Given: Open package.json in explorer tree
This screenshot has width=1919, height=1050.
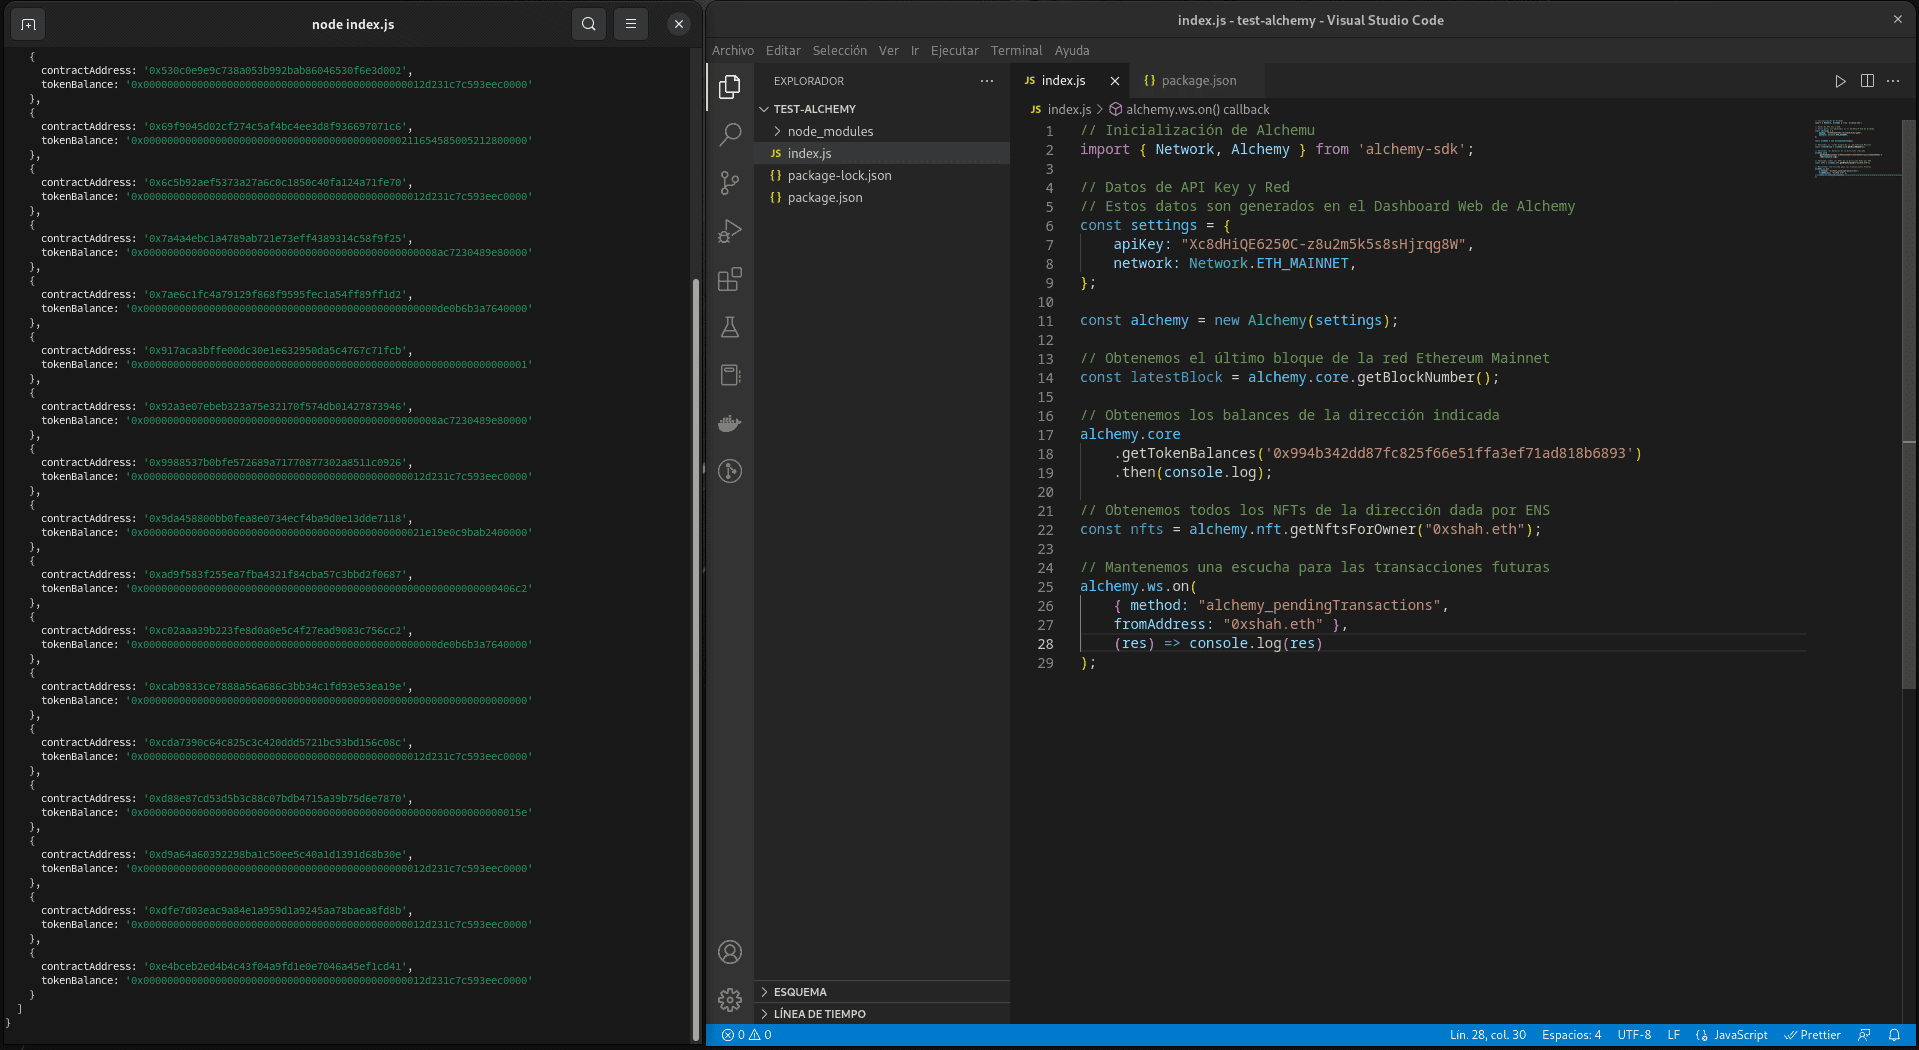Looking at the screenshot, I should (882, 197).
